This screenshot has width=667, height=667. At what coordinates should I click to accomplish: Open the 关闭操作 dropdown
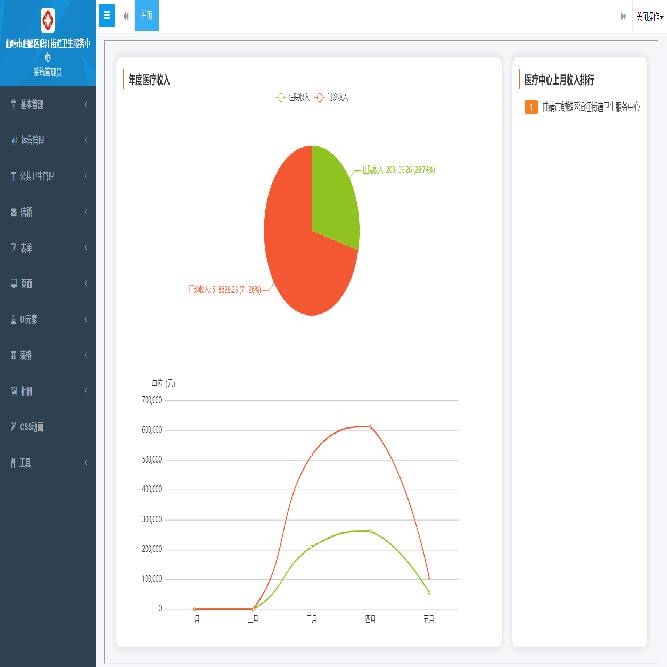649,16
